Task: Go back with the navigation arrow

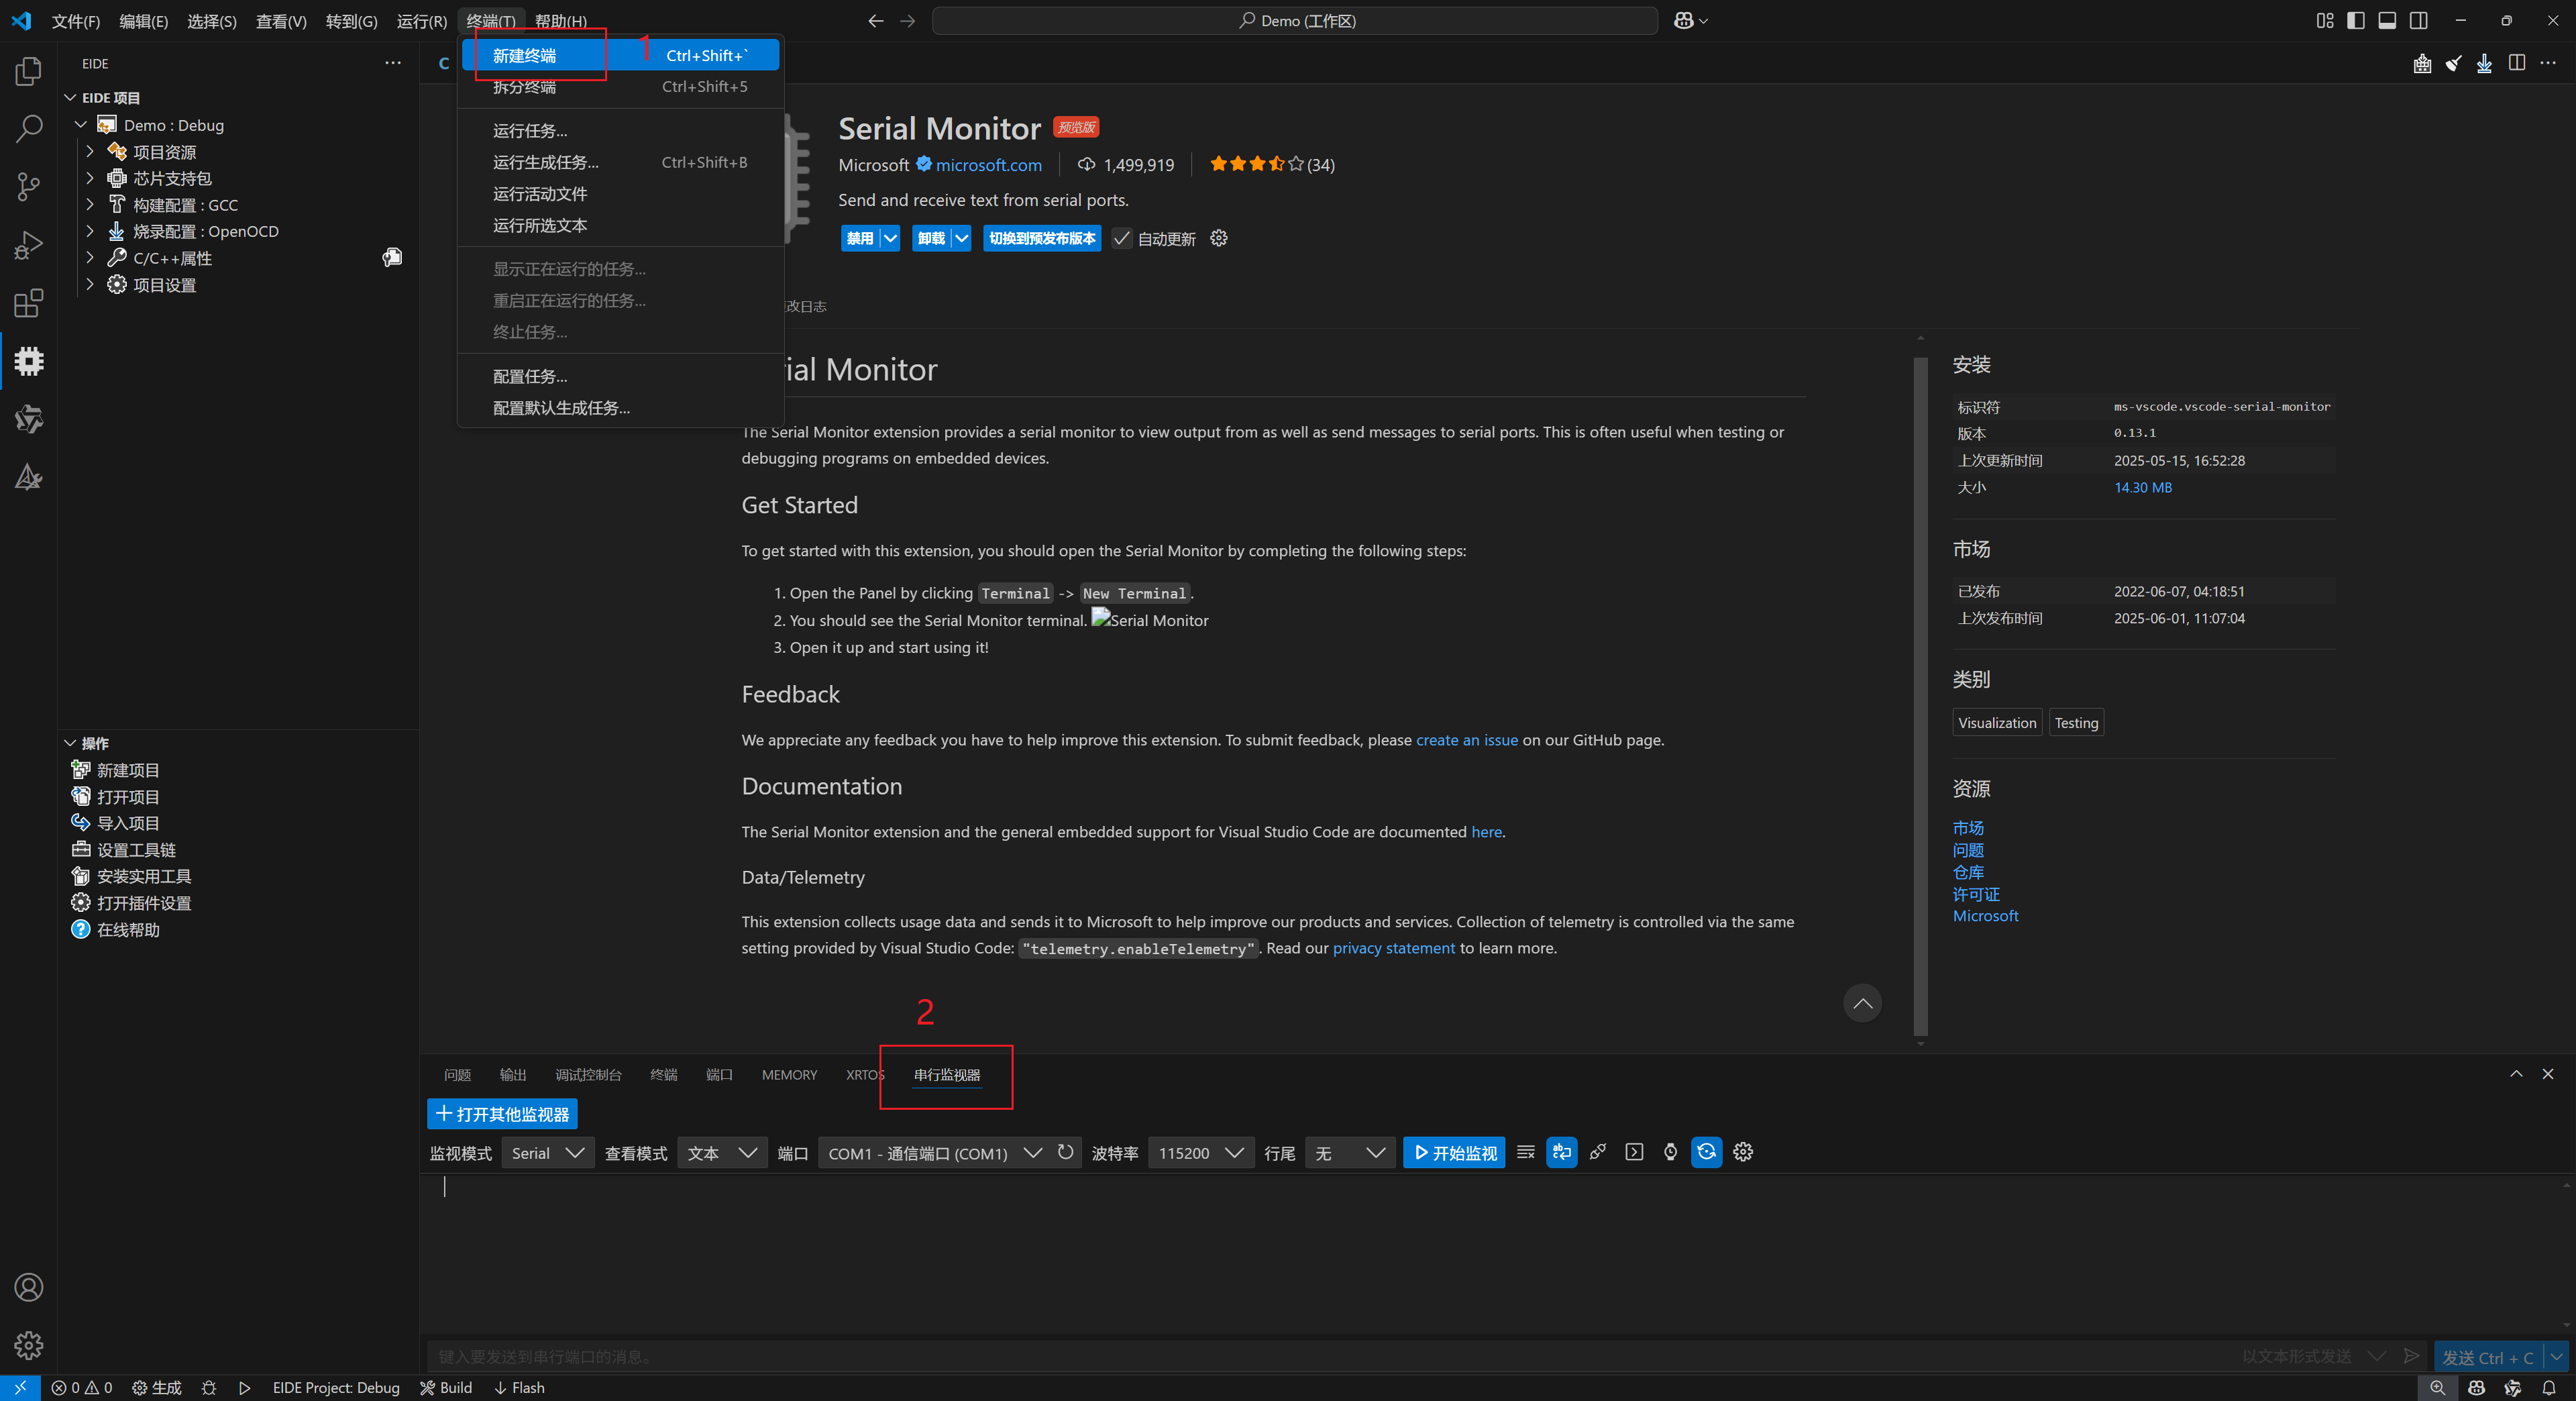Action: point(876,20)
